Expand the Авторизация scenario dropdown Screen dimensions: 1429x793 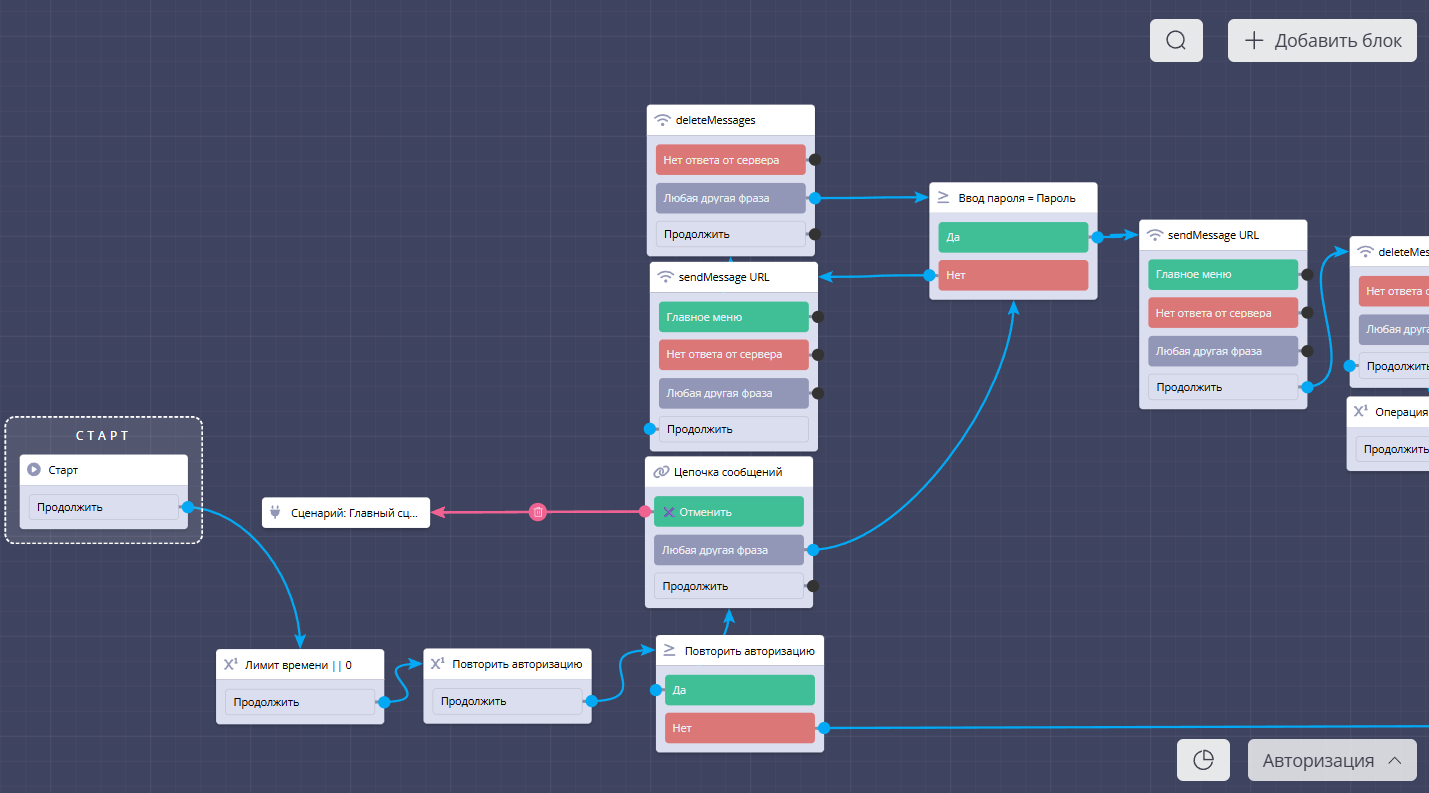click(x=1332, y=760)
